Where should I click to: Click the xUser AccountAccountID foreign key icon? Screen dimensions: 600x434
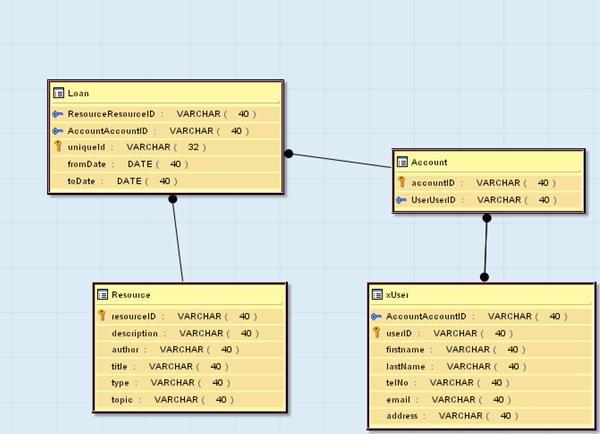tap(376, 316)
